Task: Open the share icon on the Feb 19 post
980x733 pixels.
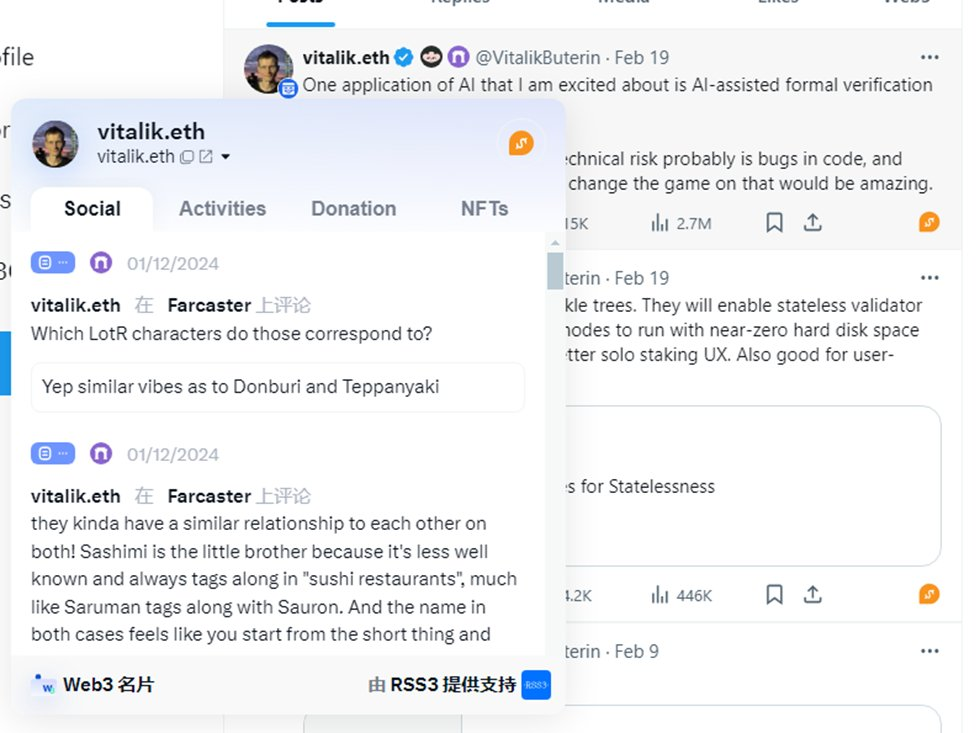Action: point(812,222)
